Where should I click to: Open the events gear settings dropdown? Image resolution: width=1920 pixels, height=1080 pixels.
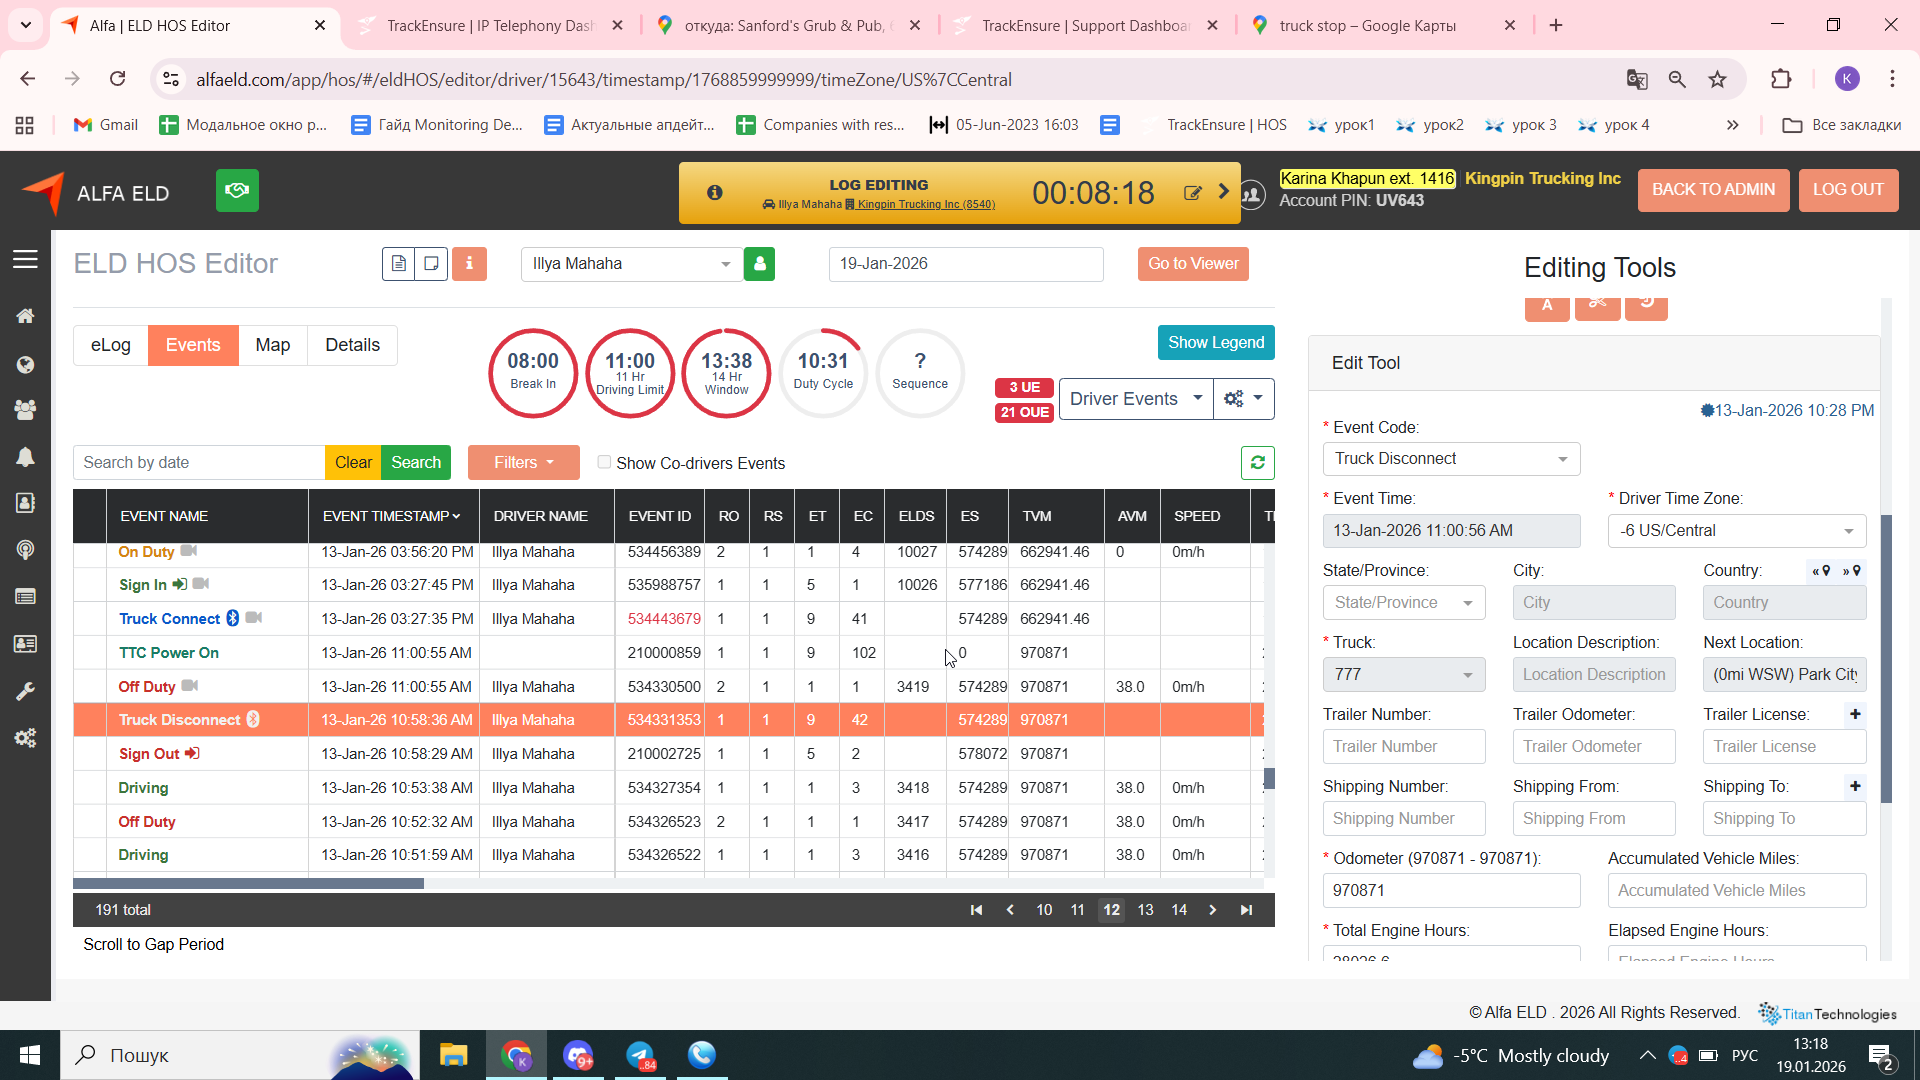[1243, 399]
